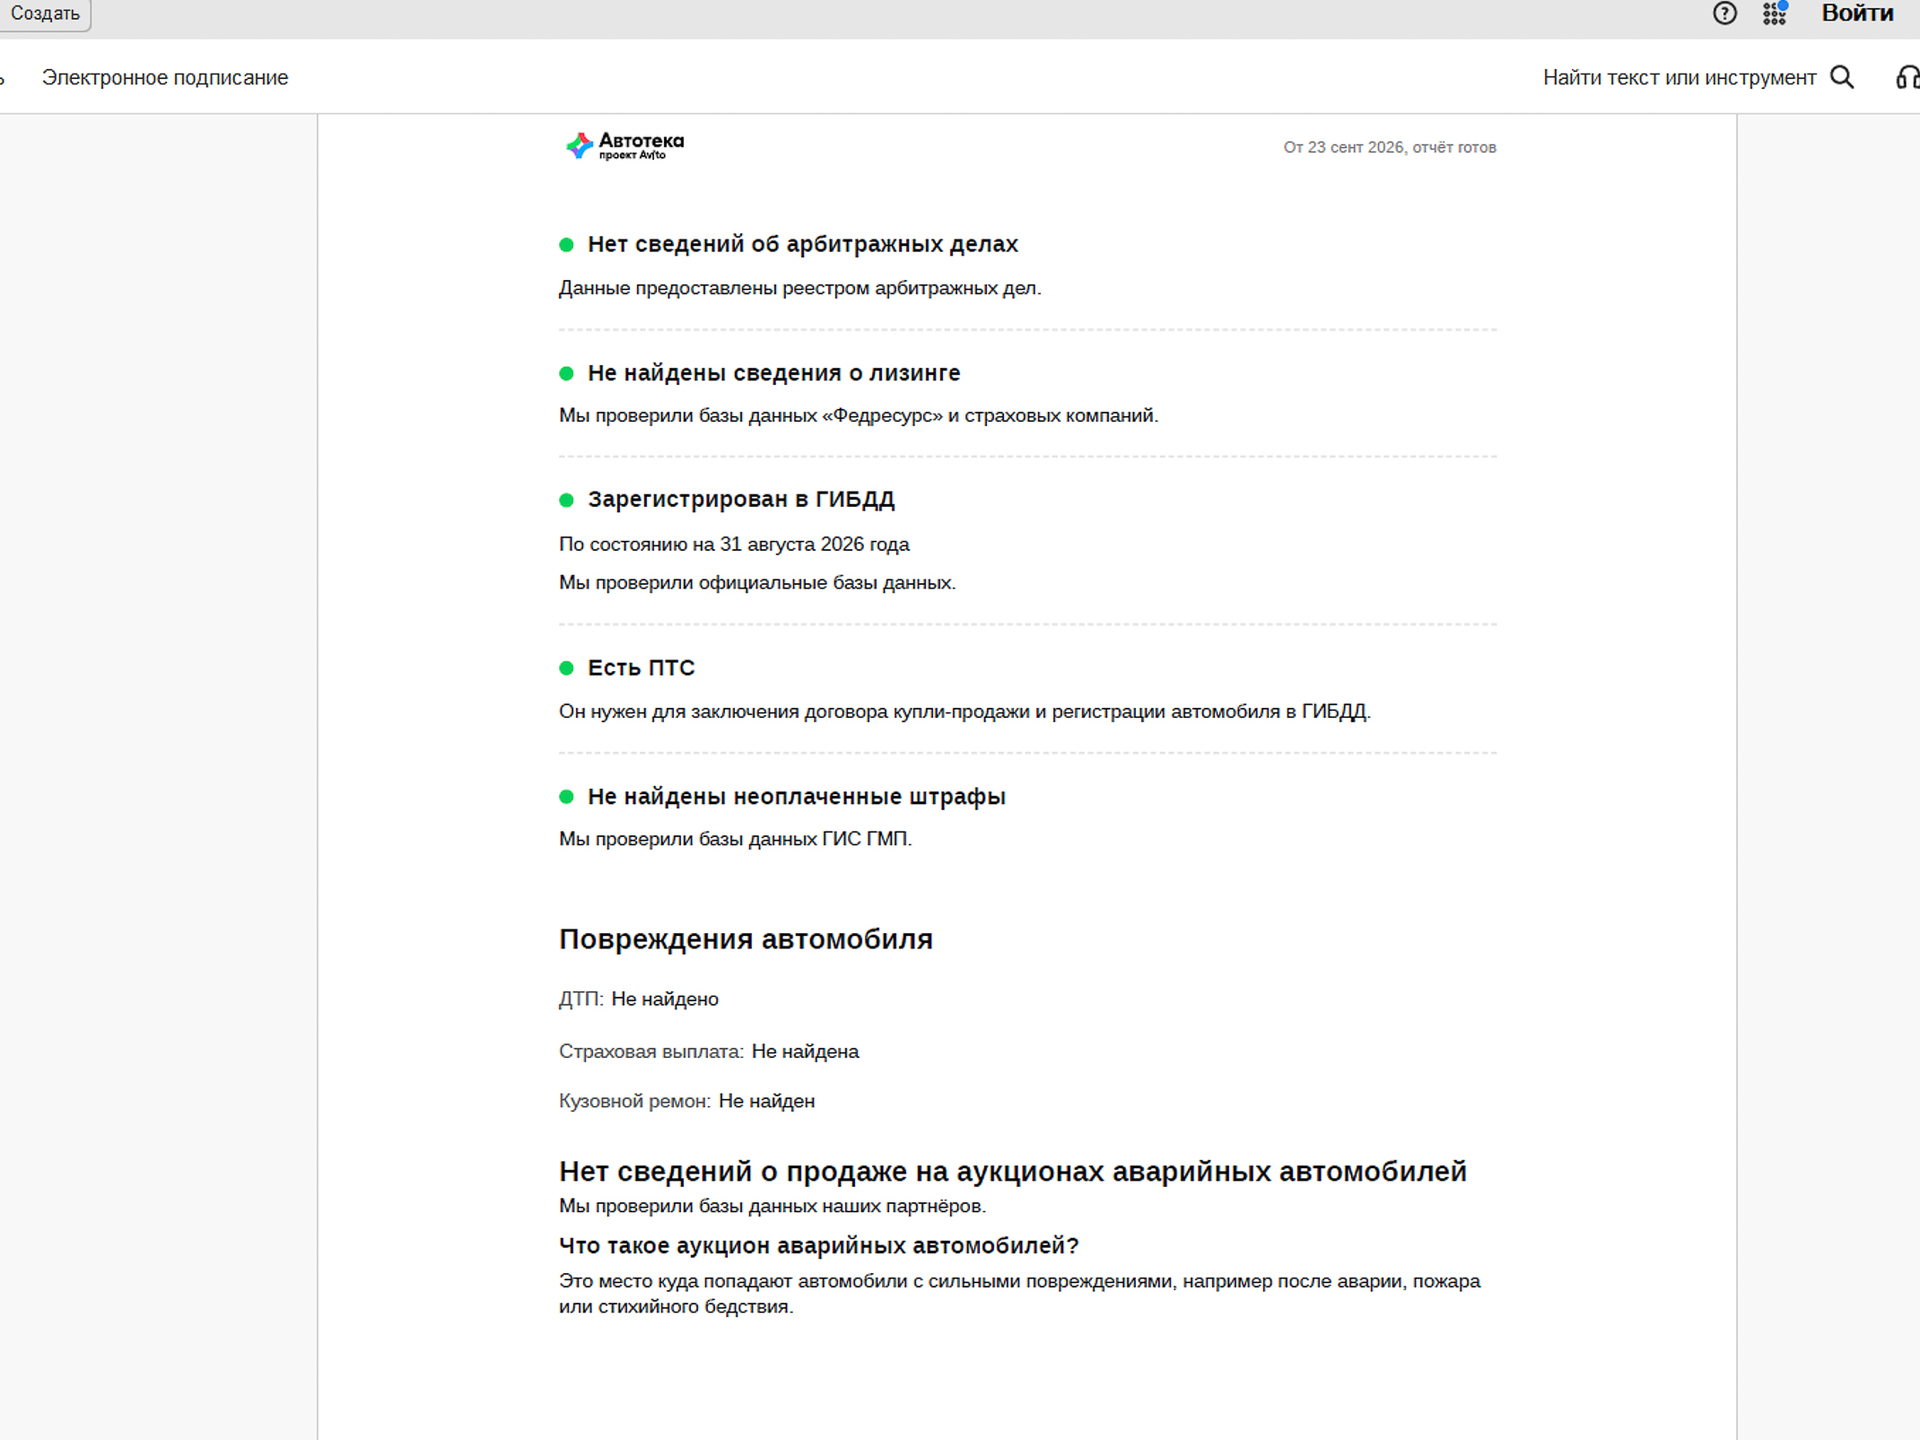Click text Мы проверили официальные базы данных

[758, 582]
